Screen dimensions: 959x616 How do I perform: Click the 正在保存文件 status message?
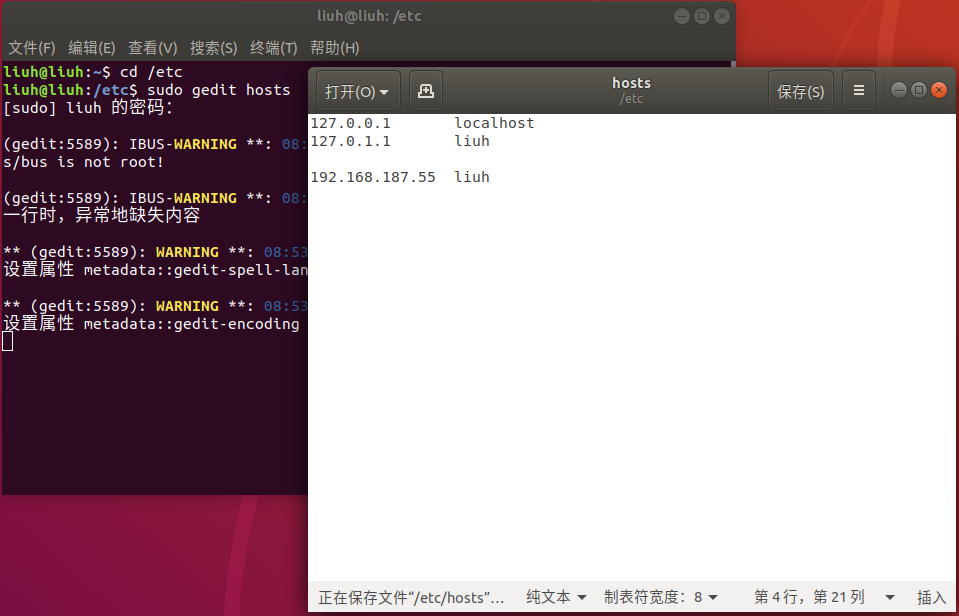410,597
